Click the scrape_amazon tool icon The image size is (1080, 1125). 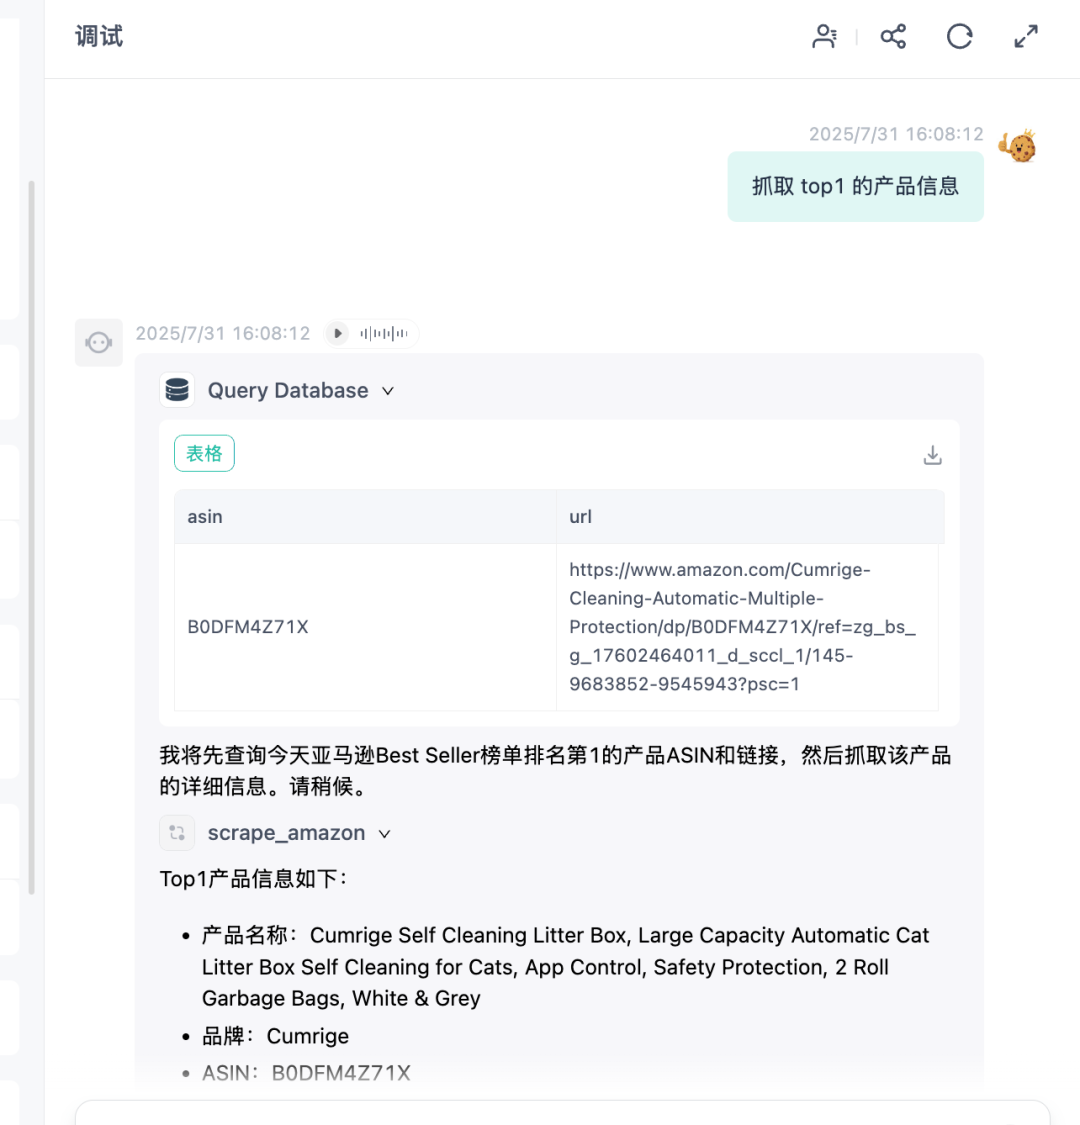pyautogui.click(x=177, y=833)
